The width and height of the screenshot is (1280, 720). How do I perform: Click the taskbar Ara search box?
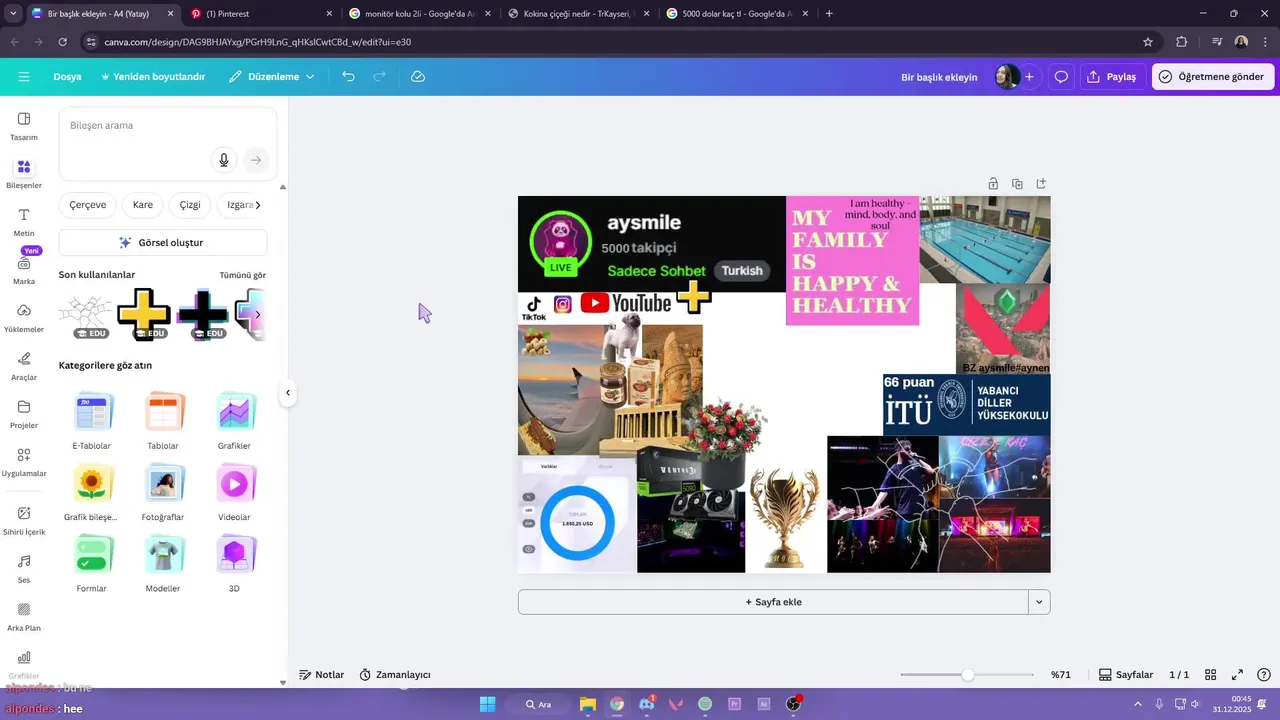tap(539, 704)
